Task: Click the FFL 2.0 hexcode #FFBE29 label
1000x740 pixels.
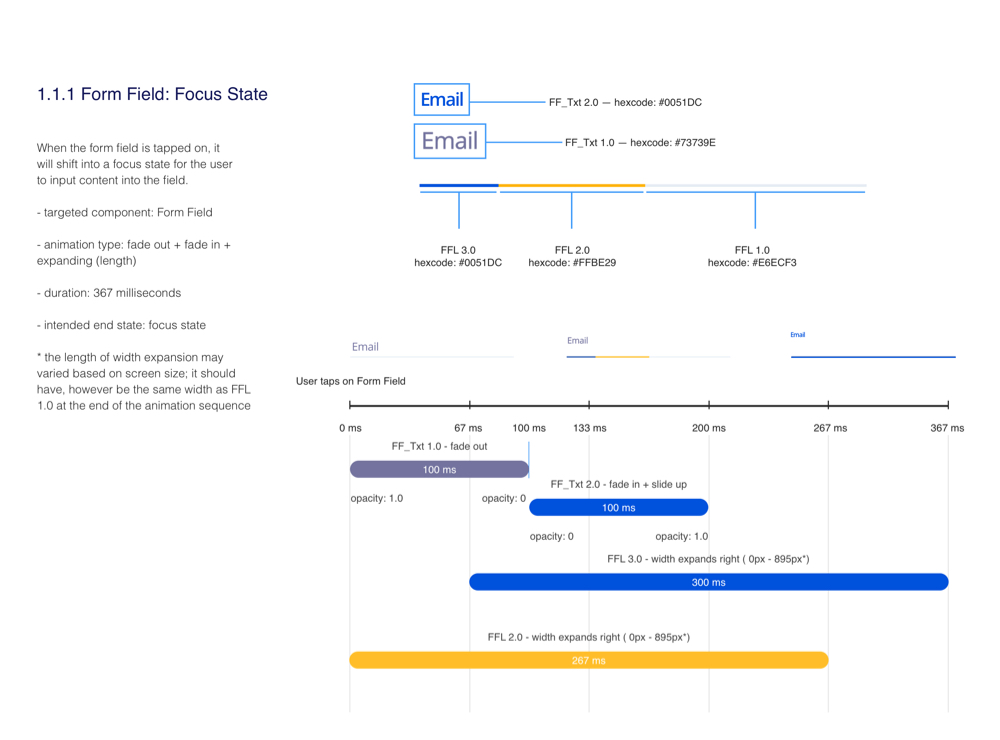Action: pos(572,257)
